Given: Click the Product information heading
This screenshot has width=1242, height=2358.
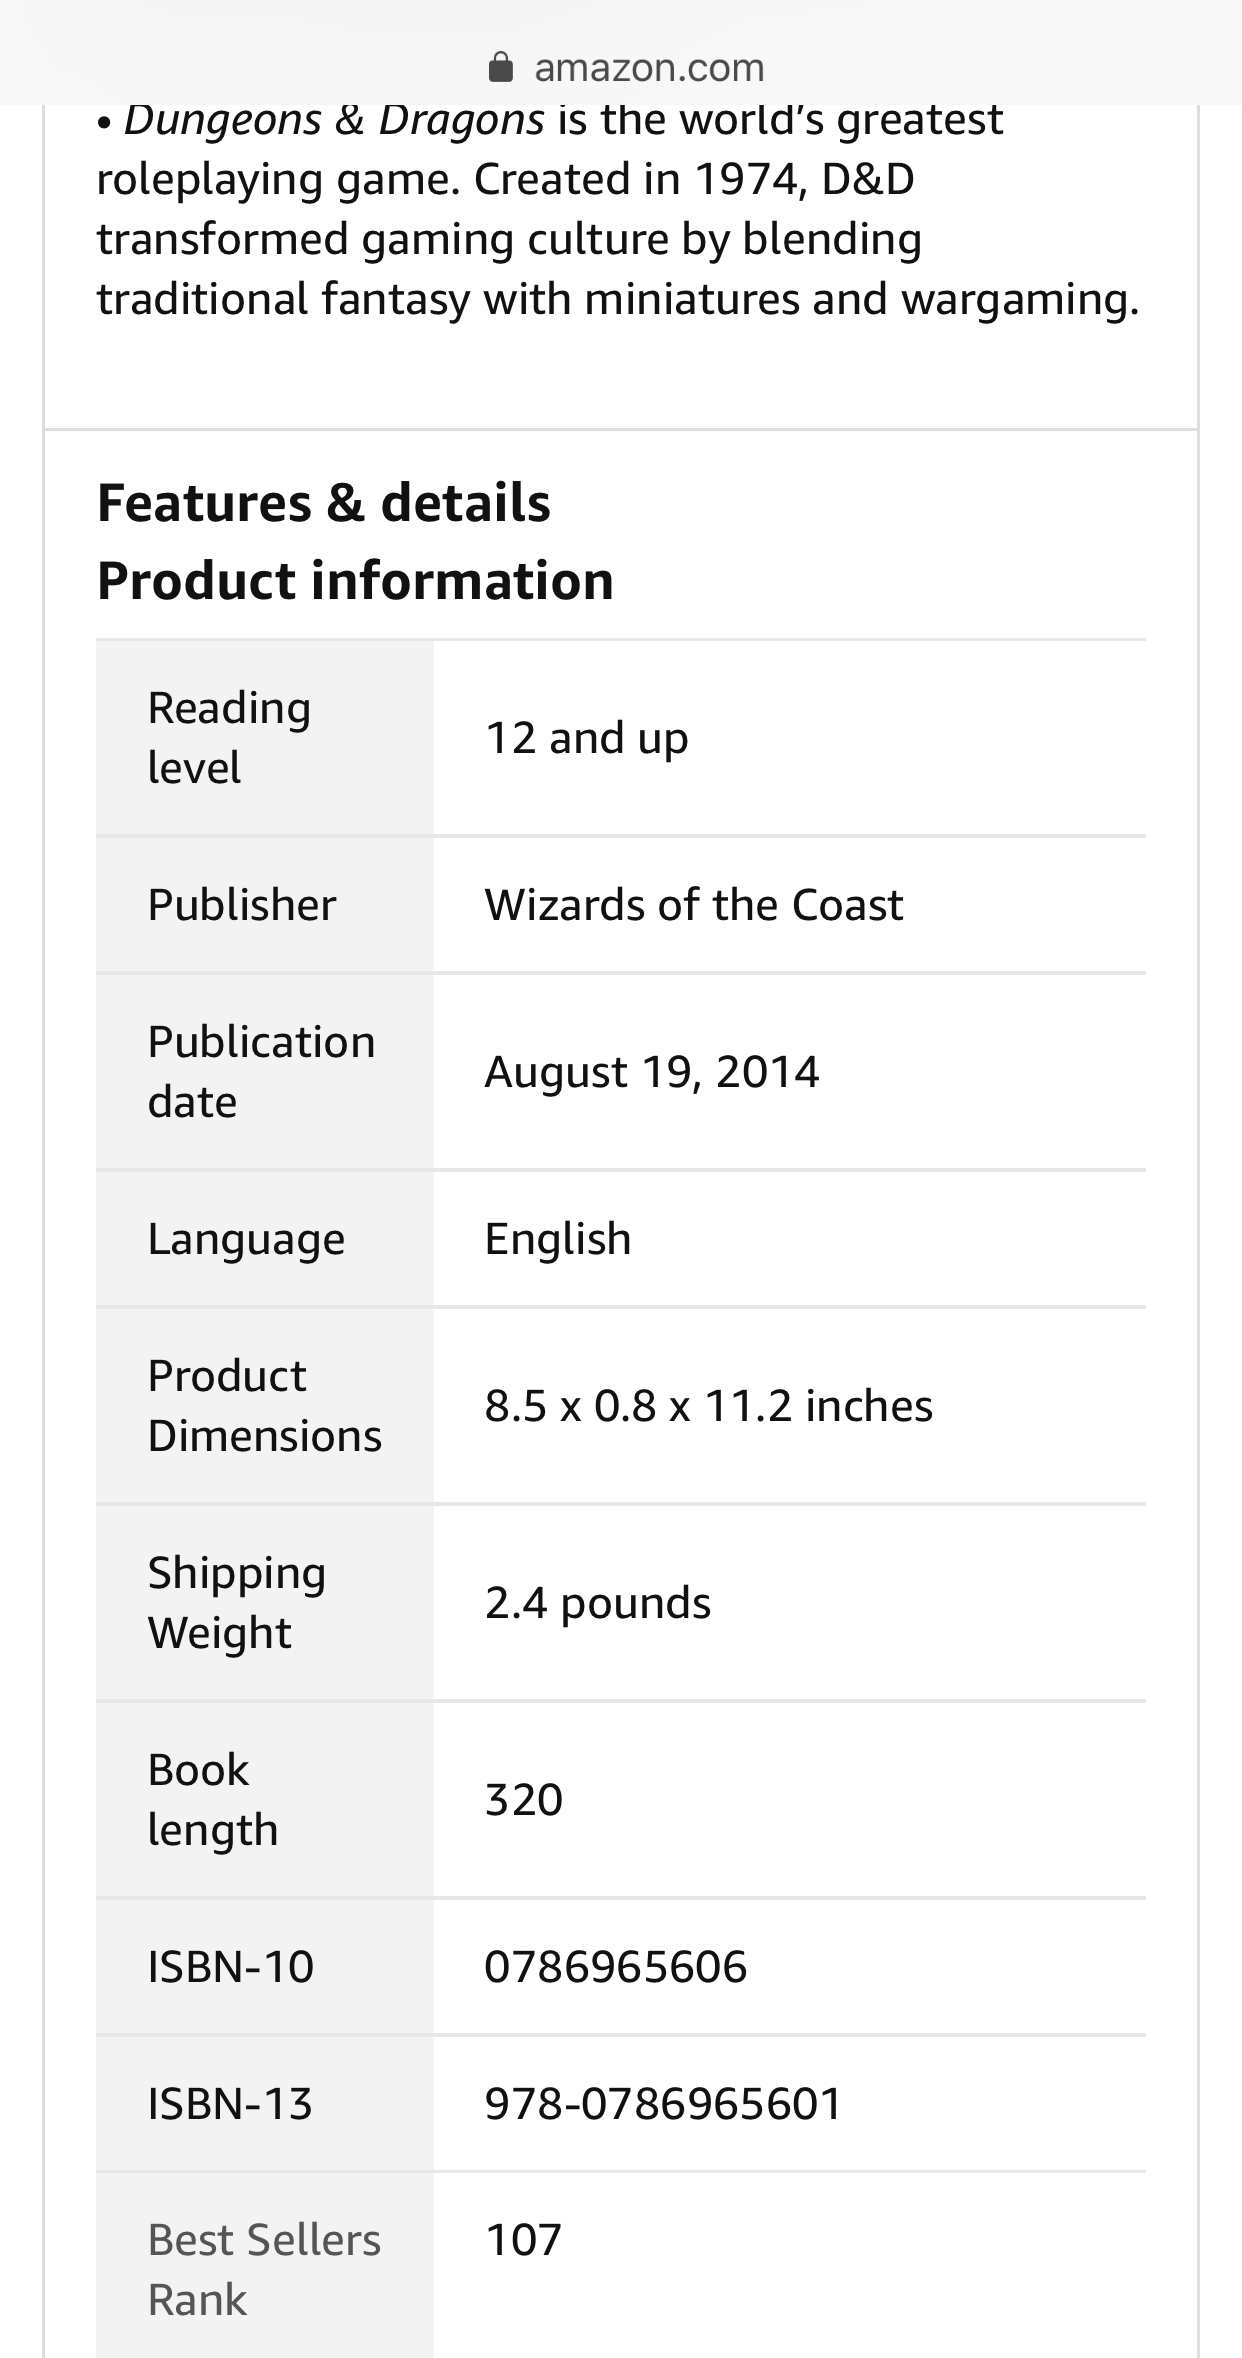Looking at the screenshot, I should click(355, 581).
